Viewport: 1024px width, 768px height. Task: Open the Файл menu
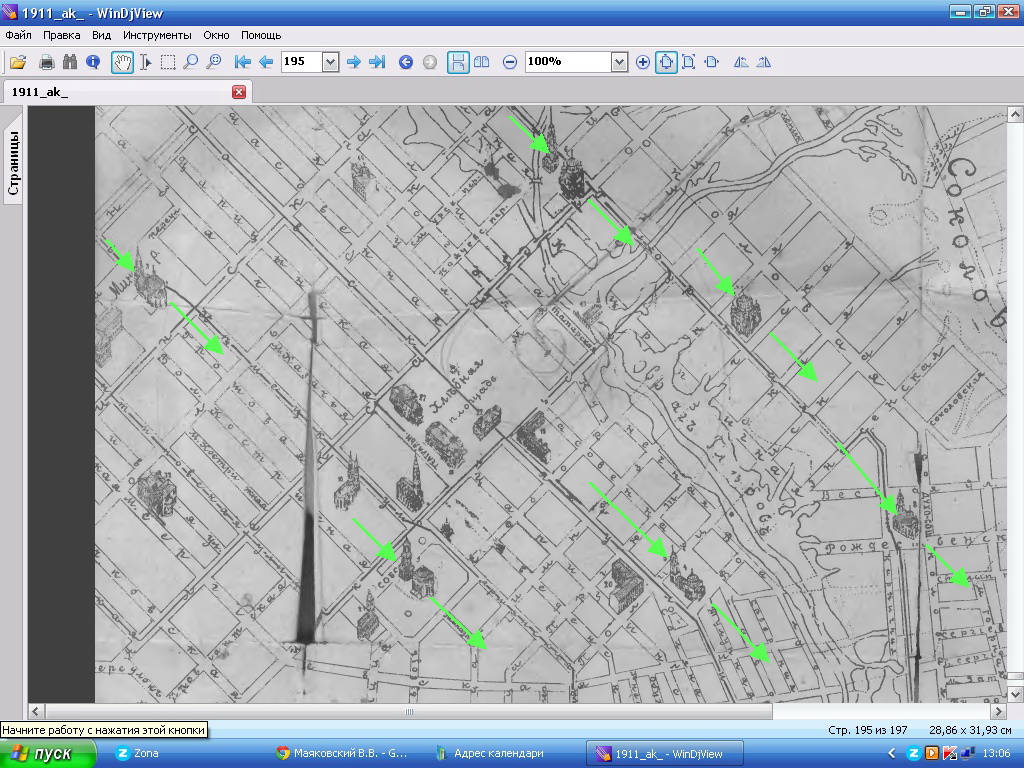coord(18,35)
